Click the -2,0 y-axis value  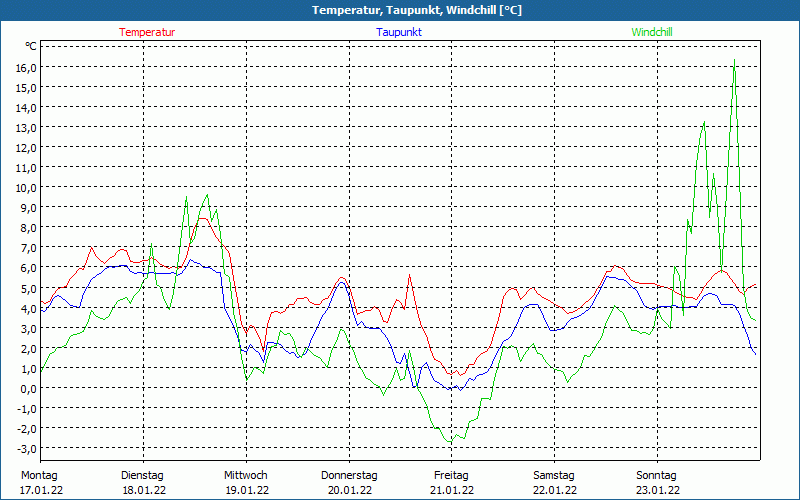coord(27,428)
